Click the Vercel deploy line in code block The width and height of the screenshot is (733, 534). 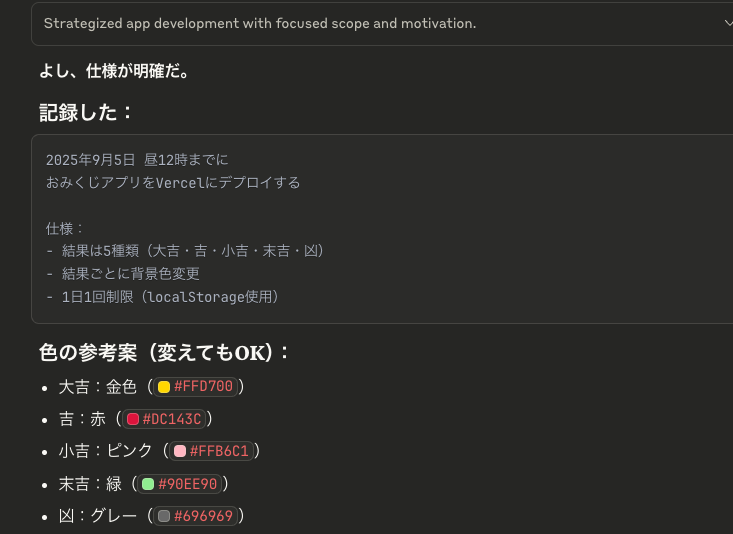[173, 183]
